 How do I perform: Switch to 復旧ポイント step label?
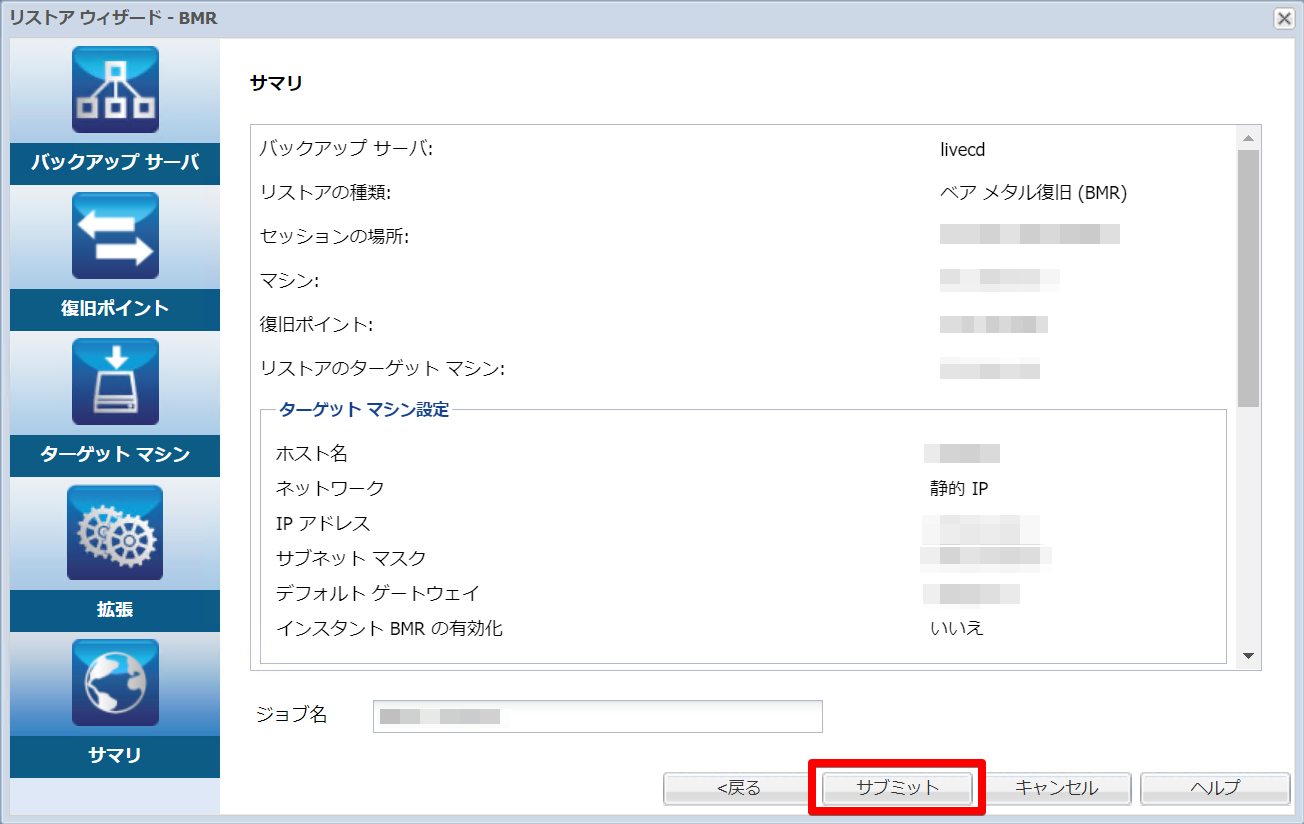pos(115,309)
